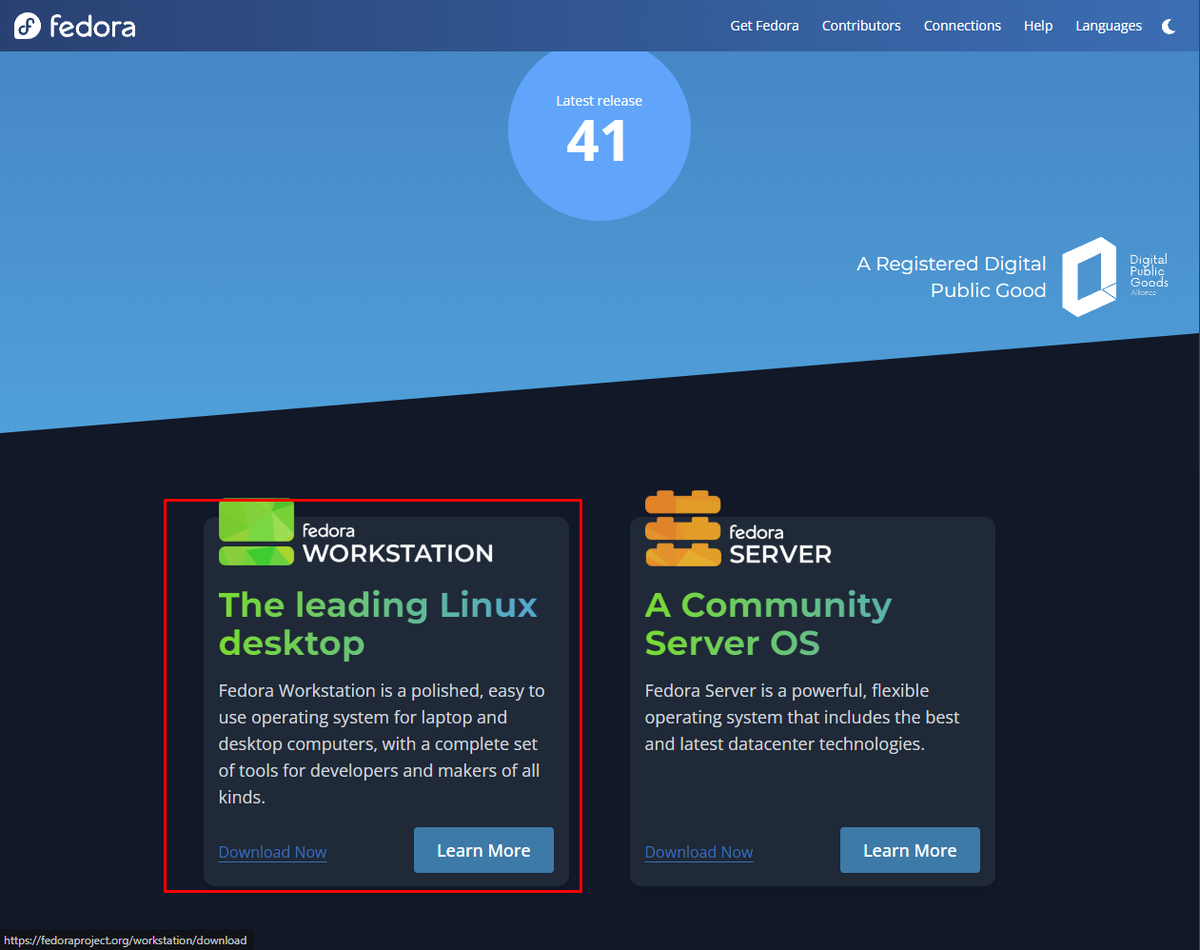Click Server Download Now link
This screenshot has height=950, width=1200.
coord(699,852)
